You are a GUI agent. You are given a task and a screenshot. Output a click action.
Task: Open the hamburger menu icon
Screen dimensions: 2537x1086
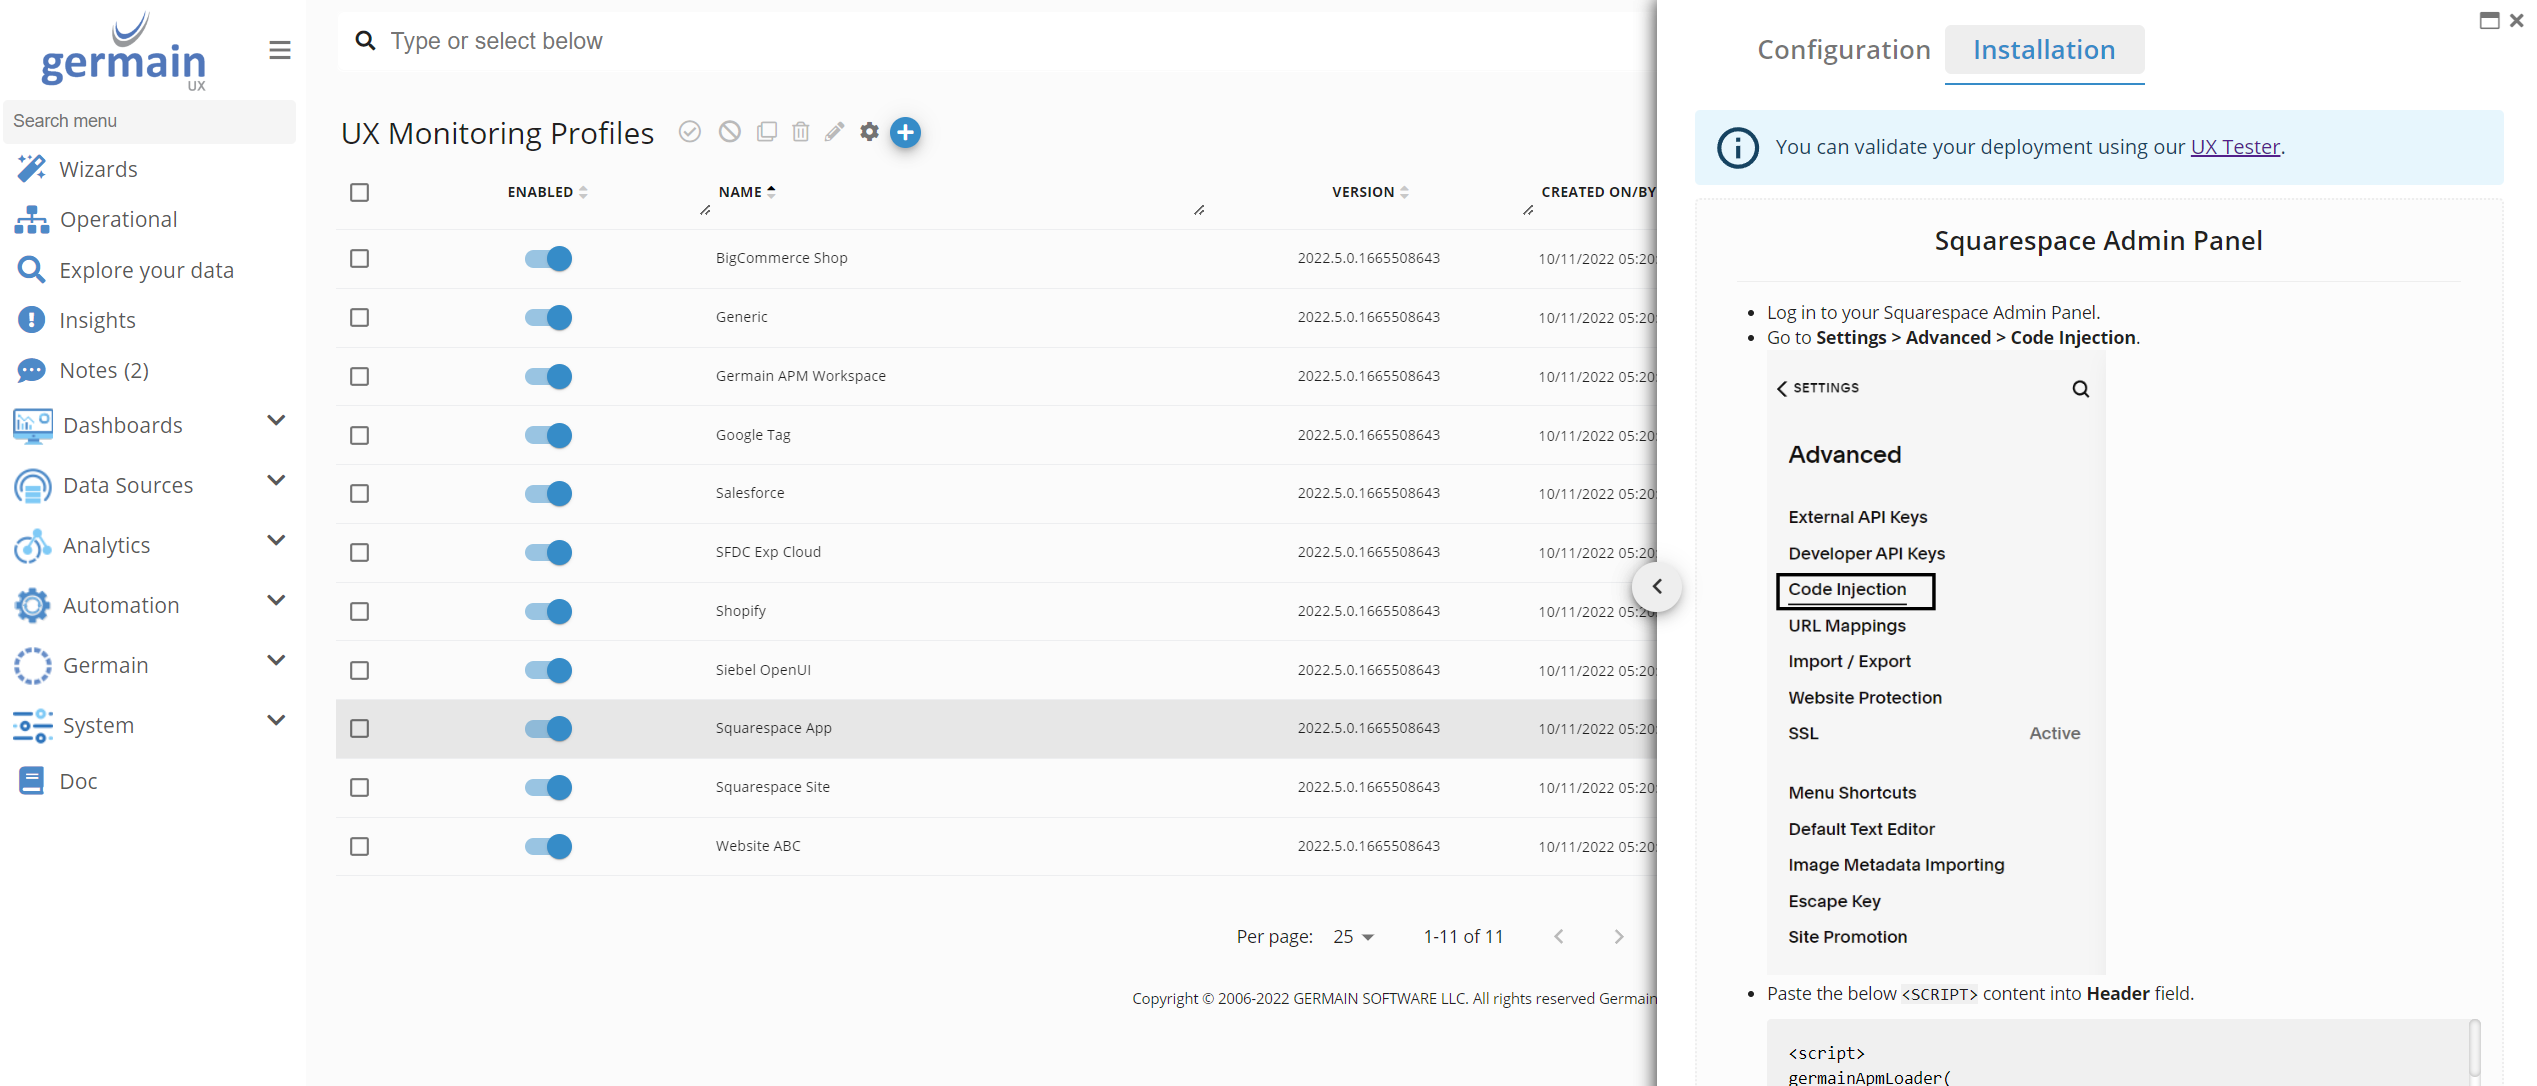point(280,50)
